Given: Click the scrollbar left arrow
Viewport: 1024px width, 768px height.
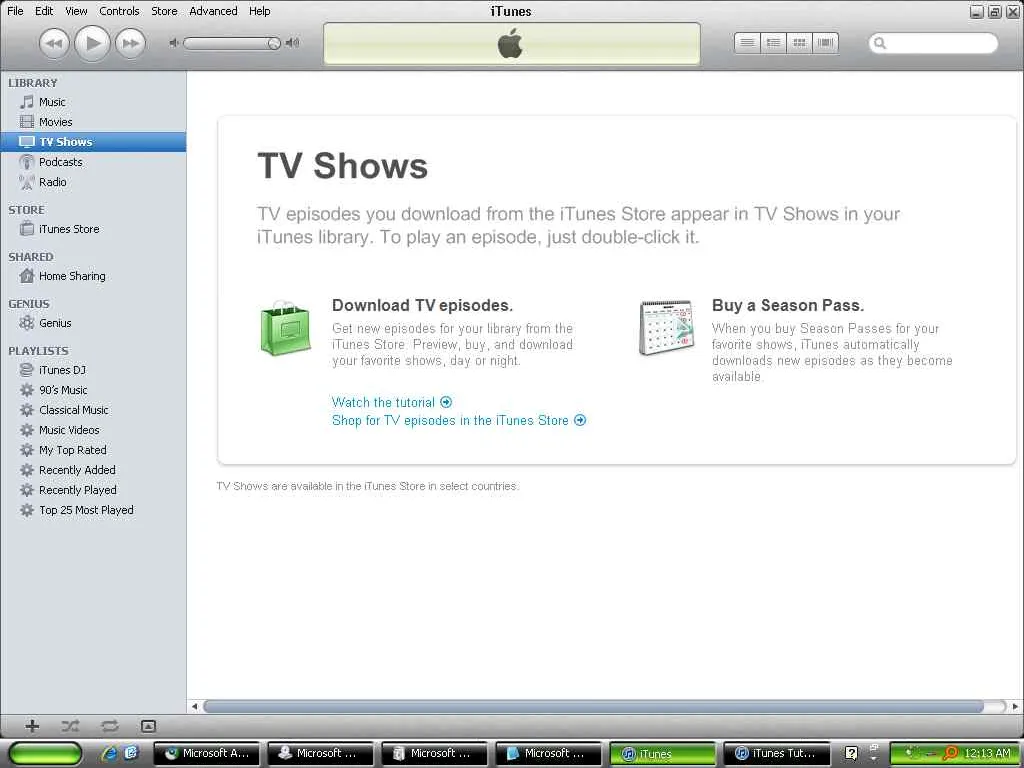Looking at the screenshot, I should [195, 707].
